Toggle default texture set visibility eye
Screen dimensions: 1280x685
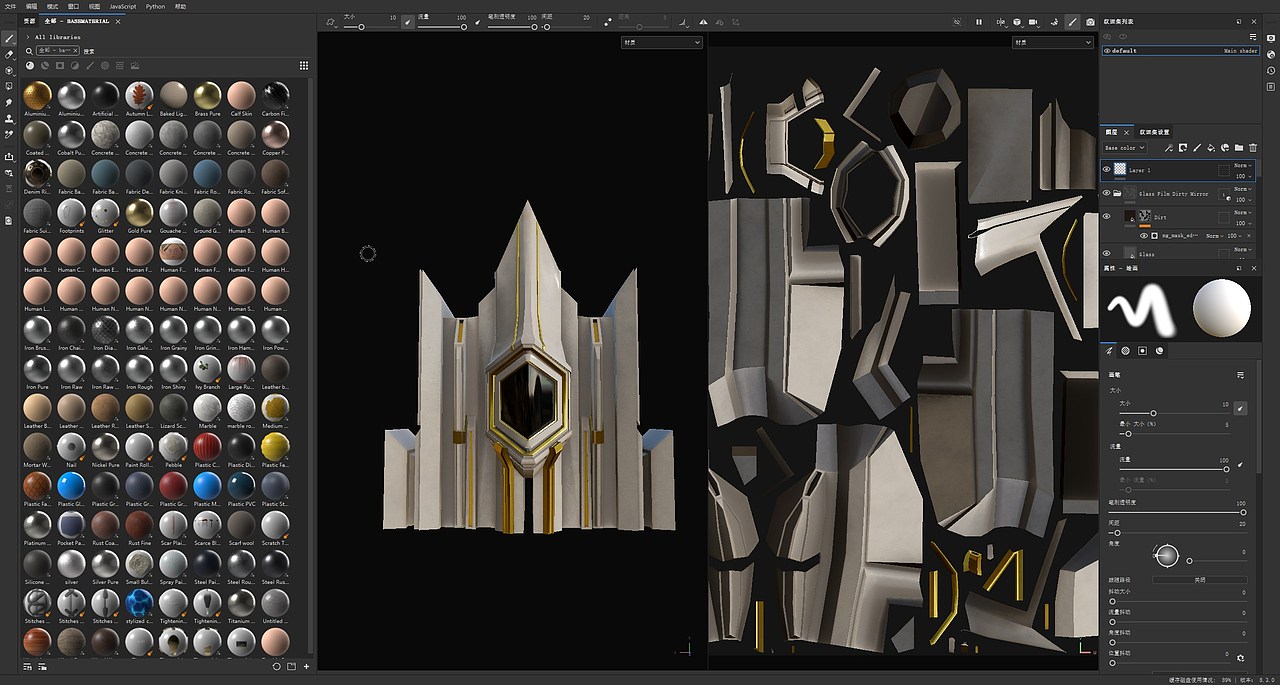[x=1107, y=50]
